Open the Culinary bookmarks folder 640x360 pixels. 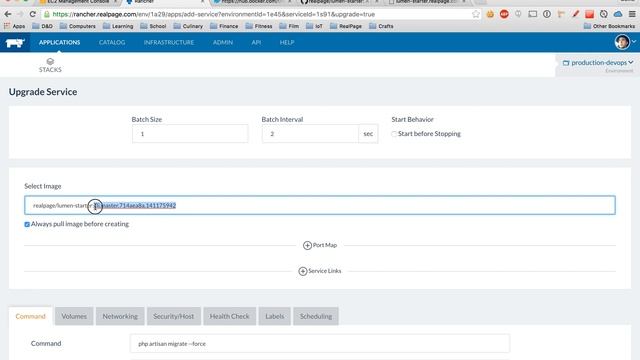[188, 26]
